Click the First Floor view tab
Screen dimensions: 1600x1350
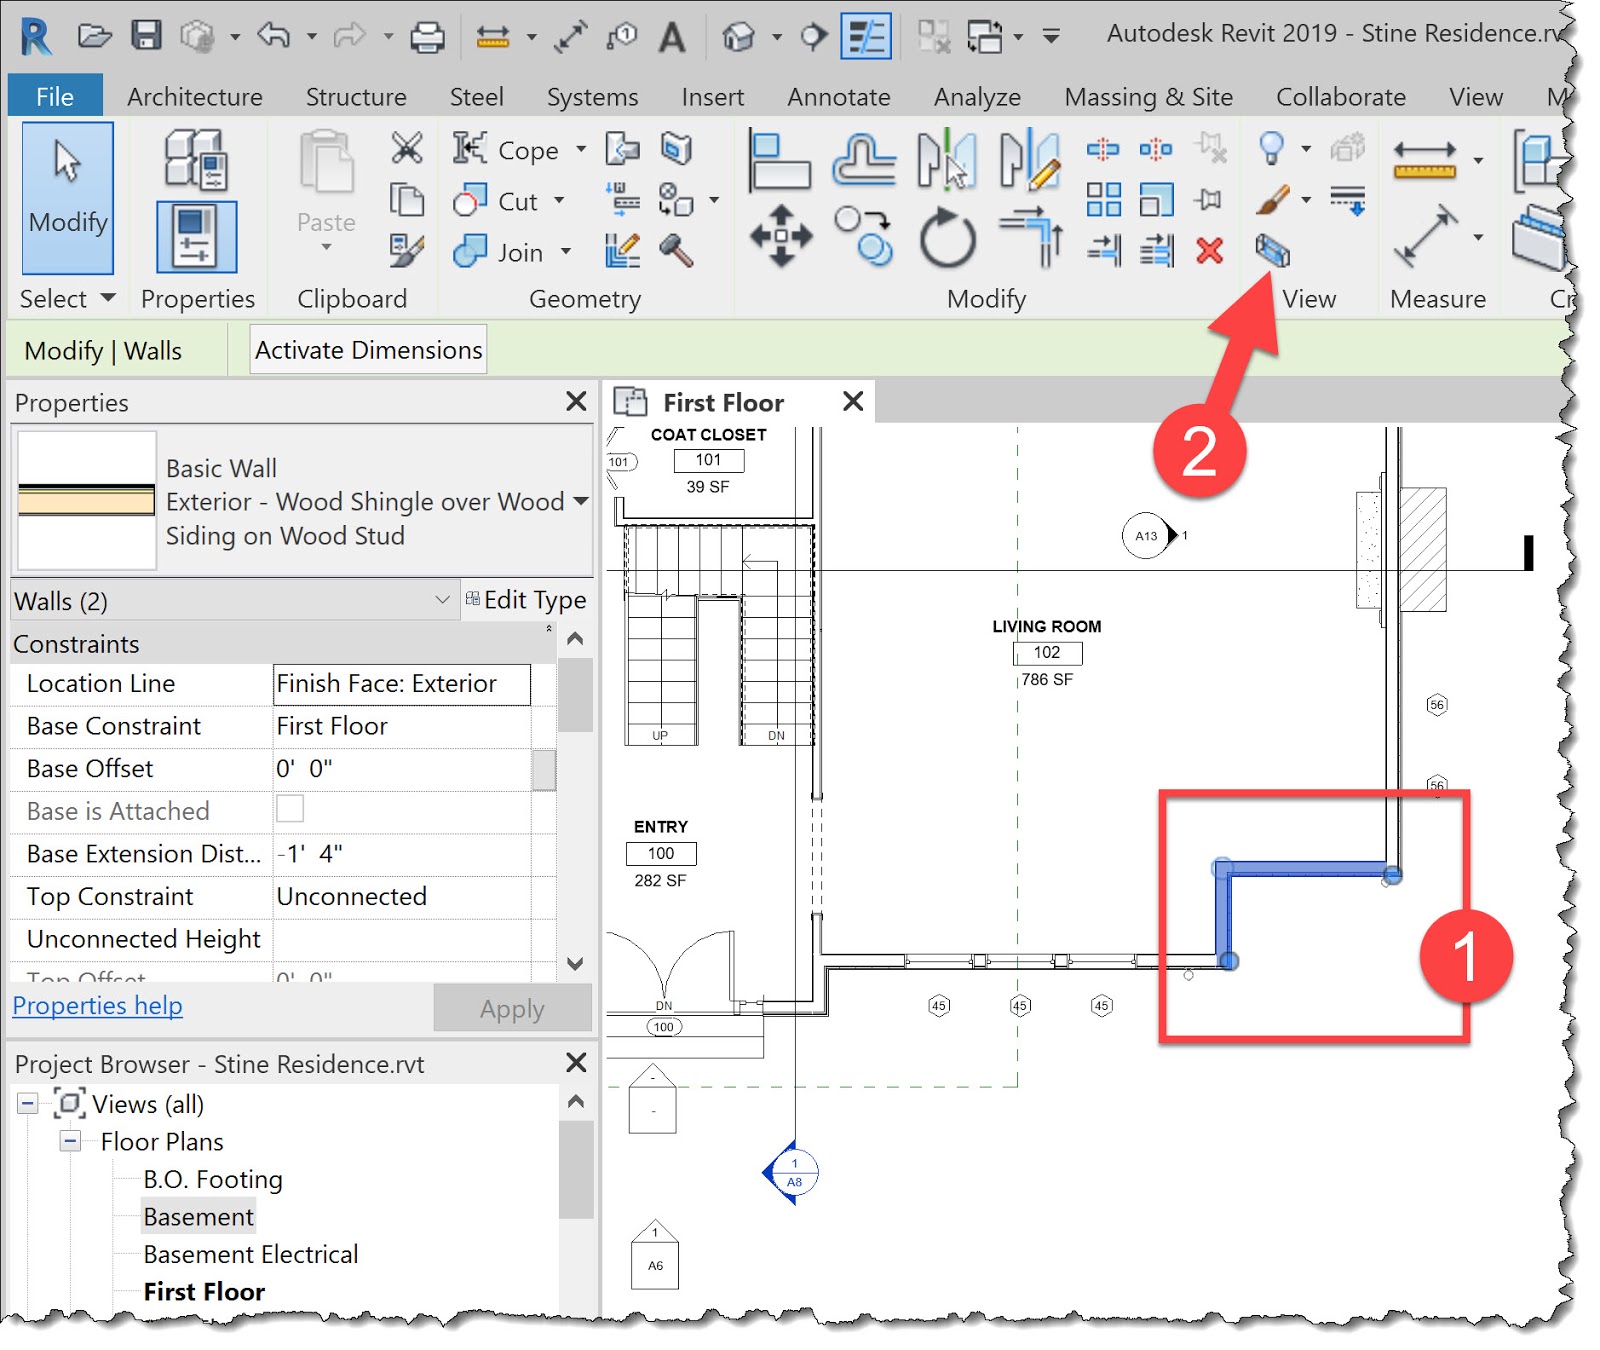[x=722, y=402]
